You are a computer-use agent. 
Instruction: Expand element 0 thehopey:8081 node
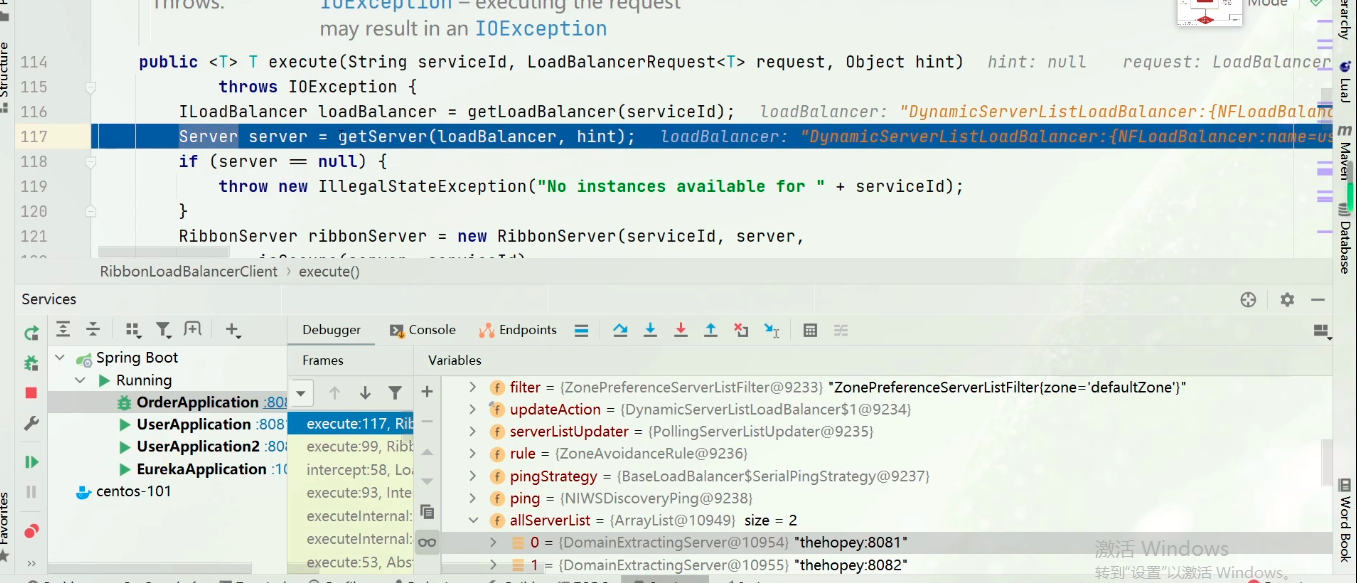pos(494,542)
